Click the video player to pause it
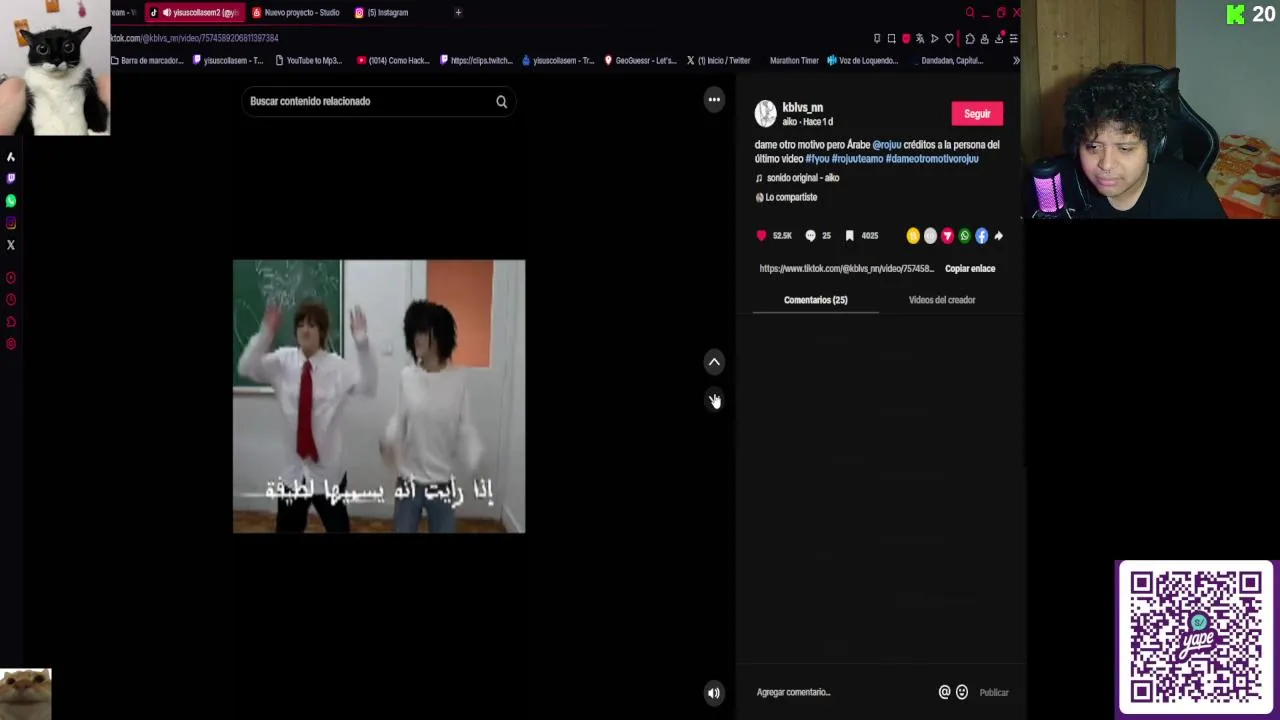Viewport: 1280px width, 720px height. [379, 396]
